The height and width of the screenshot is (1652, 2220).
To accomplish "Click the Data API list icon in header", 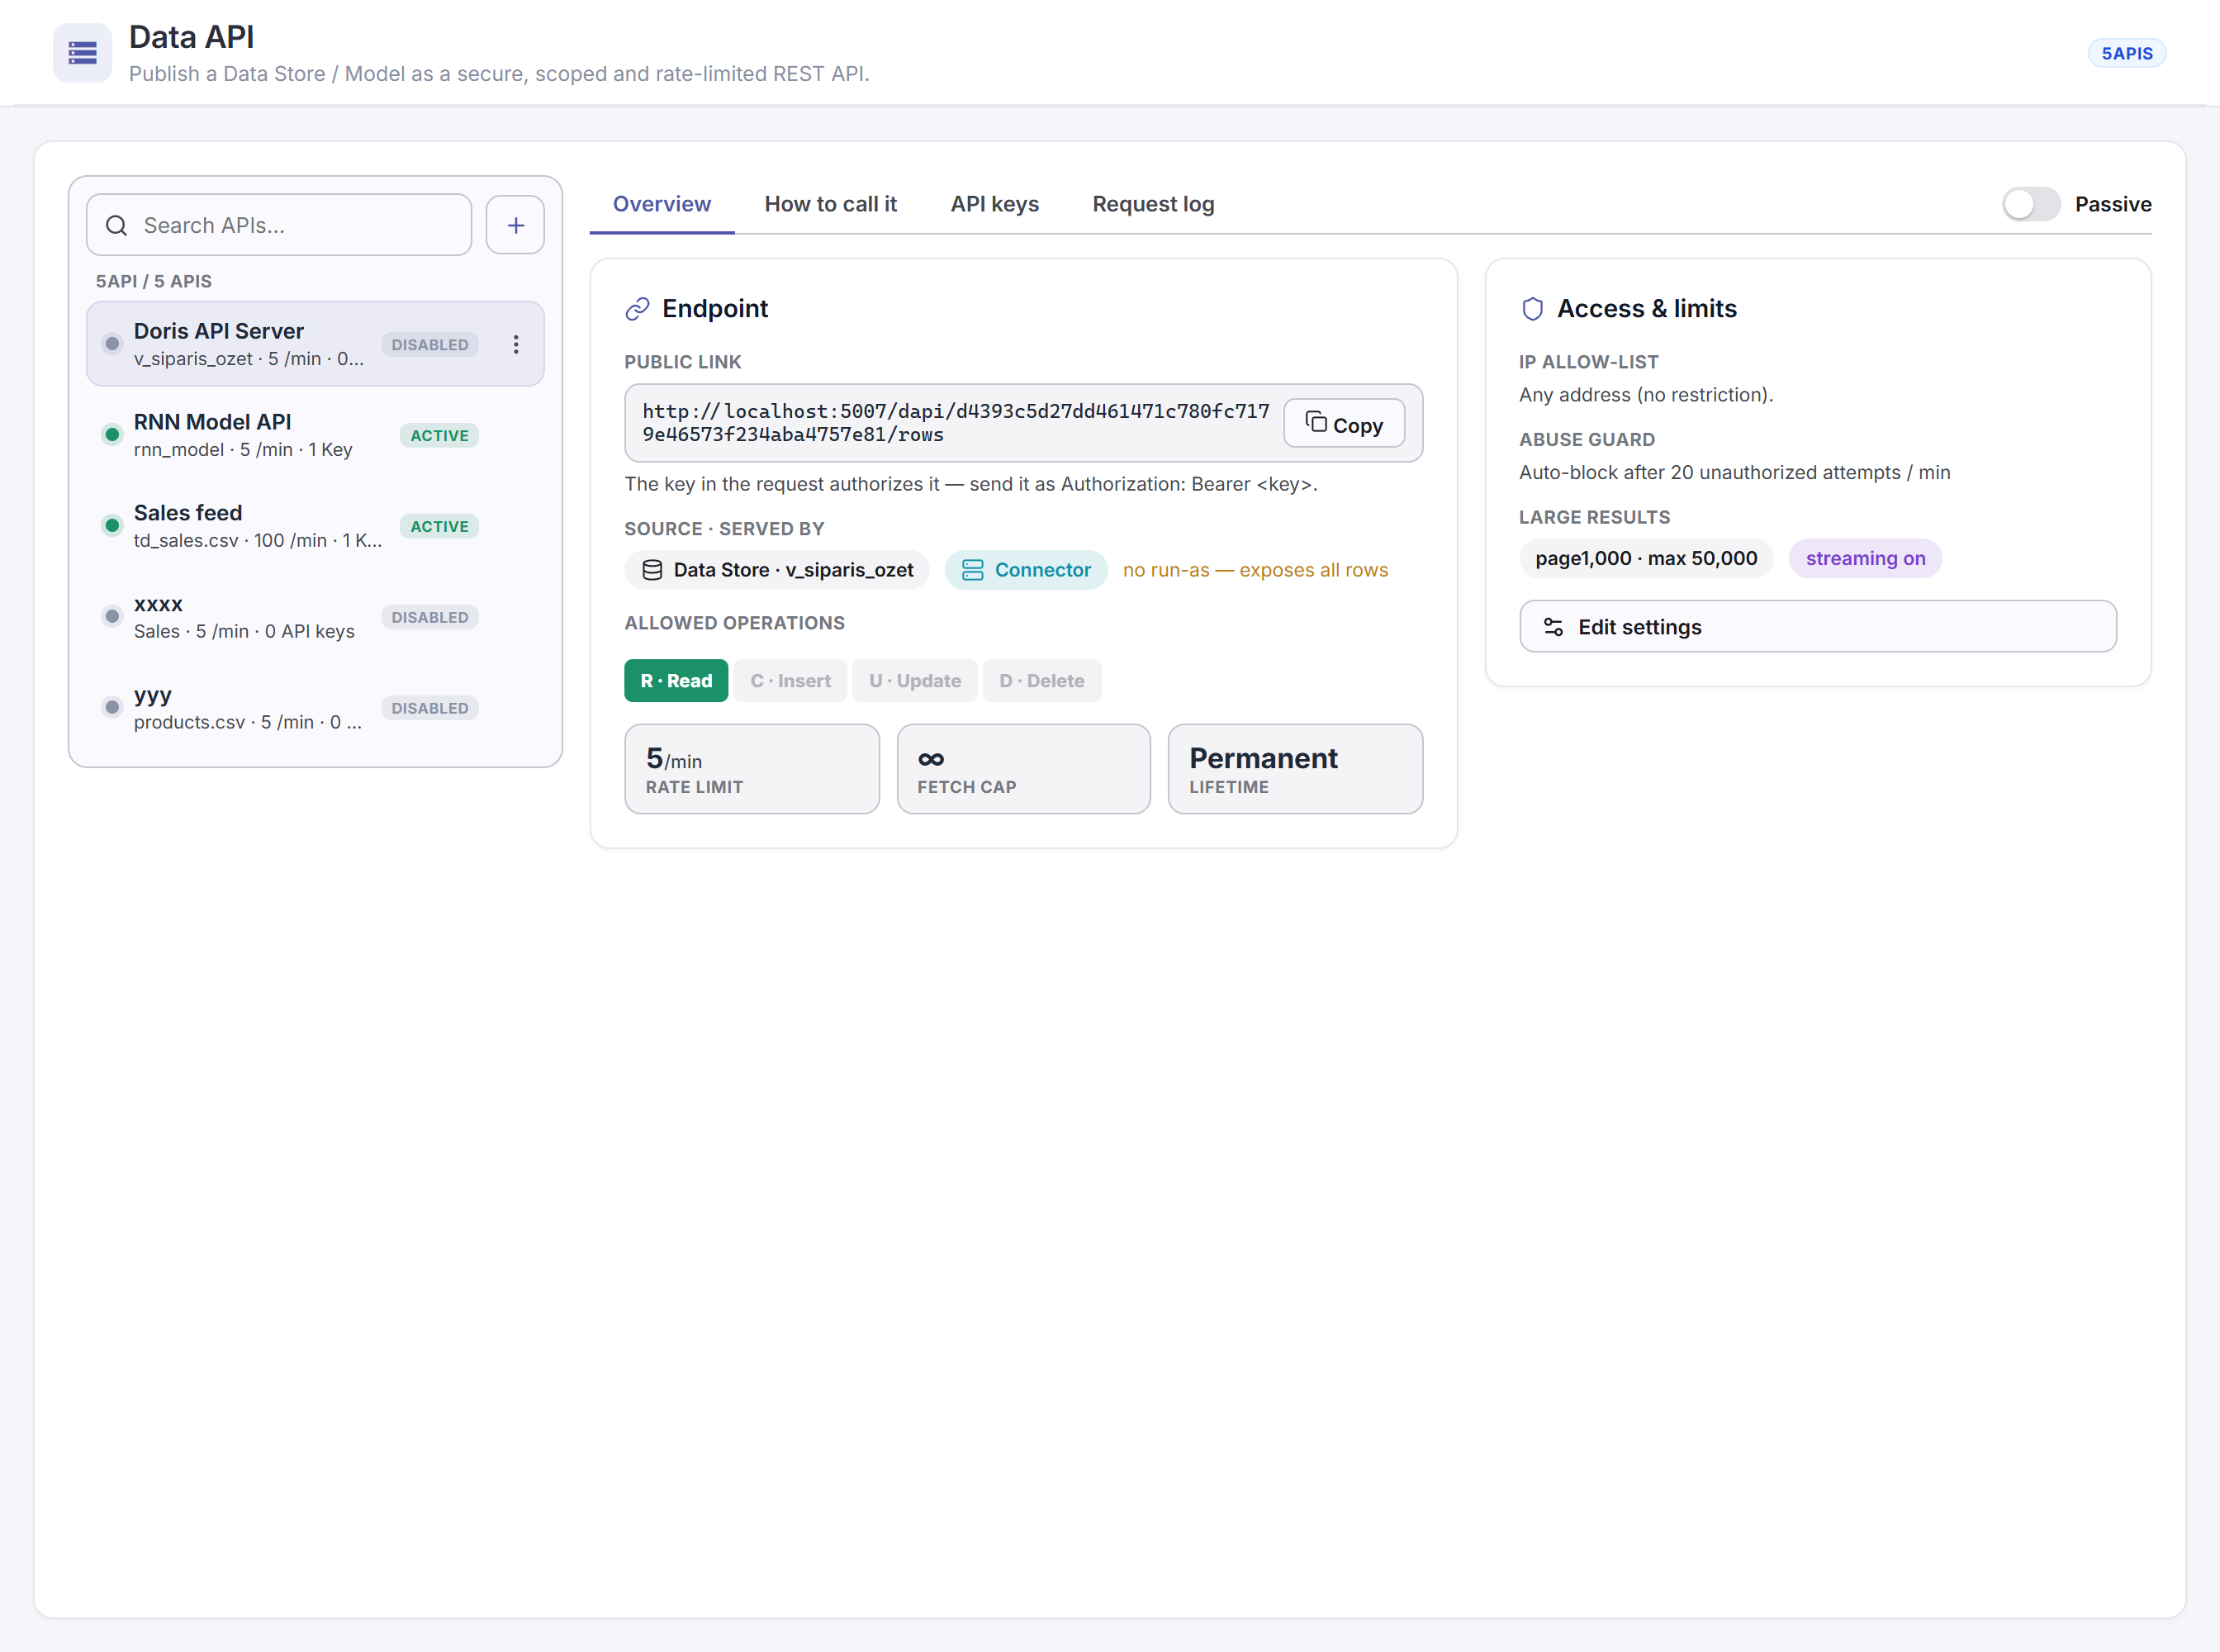I will (82, 53).
